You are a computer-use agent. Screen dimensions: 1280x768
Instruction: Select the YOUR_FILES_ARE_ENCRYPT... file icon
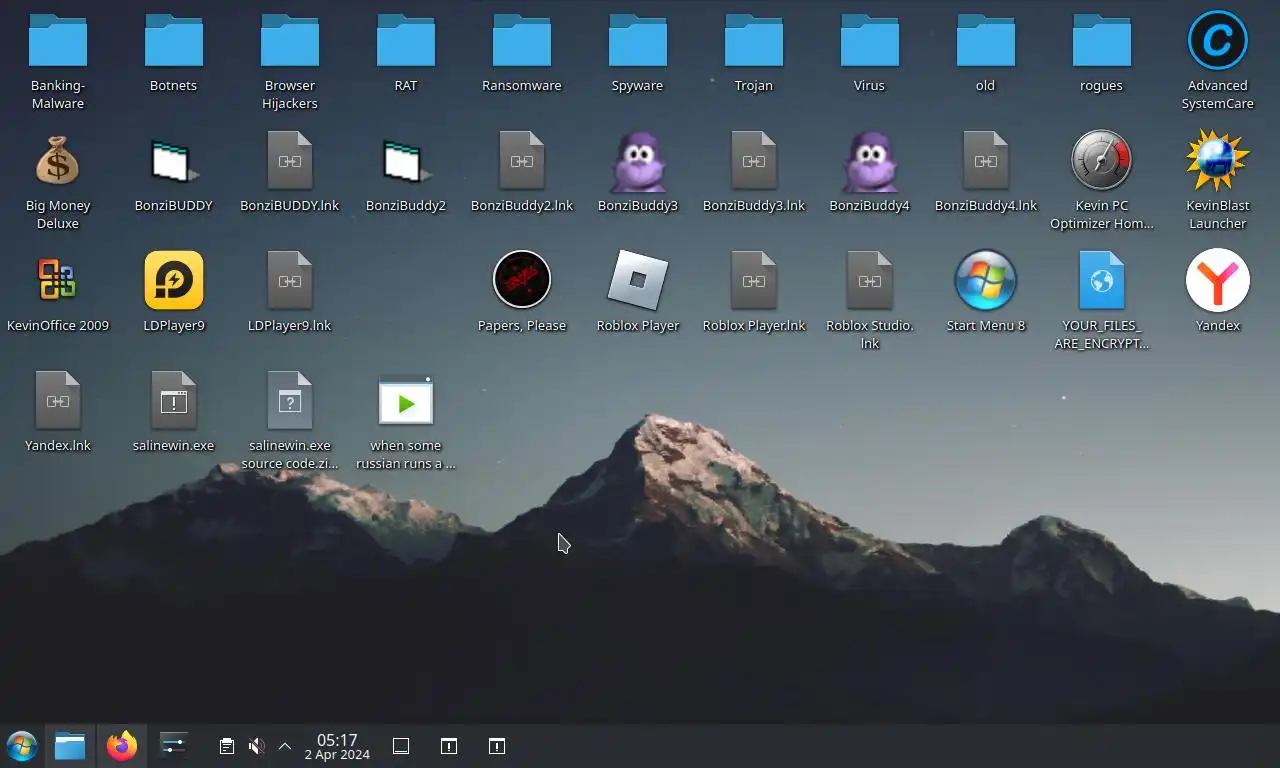pyautogui.click(x=1102, y=281)
